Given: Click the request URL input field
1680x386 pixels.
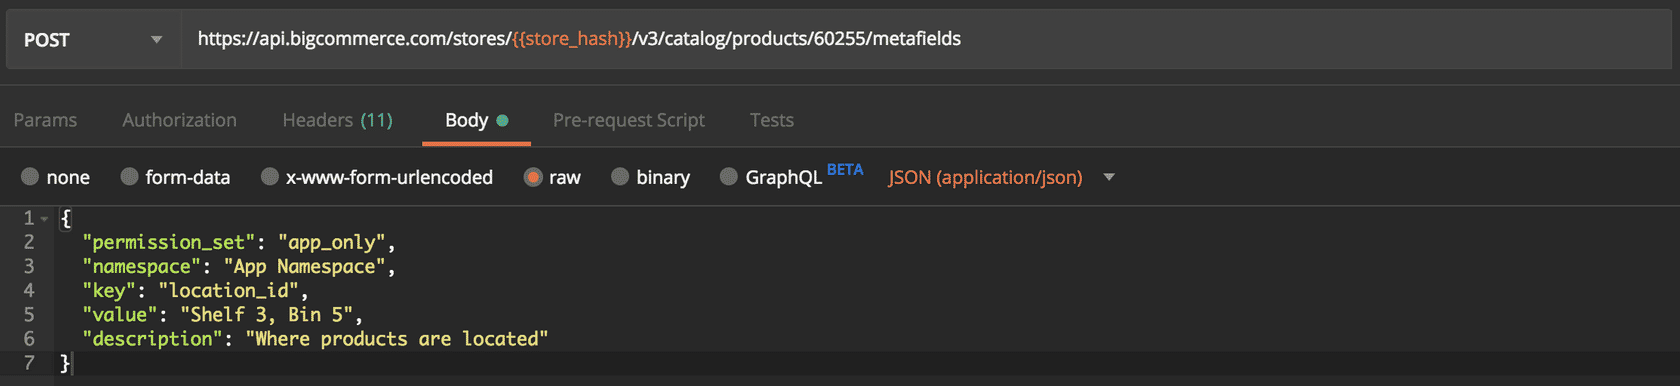Looking at the screenshot, I should click(925, 40).
